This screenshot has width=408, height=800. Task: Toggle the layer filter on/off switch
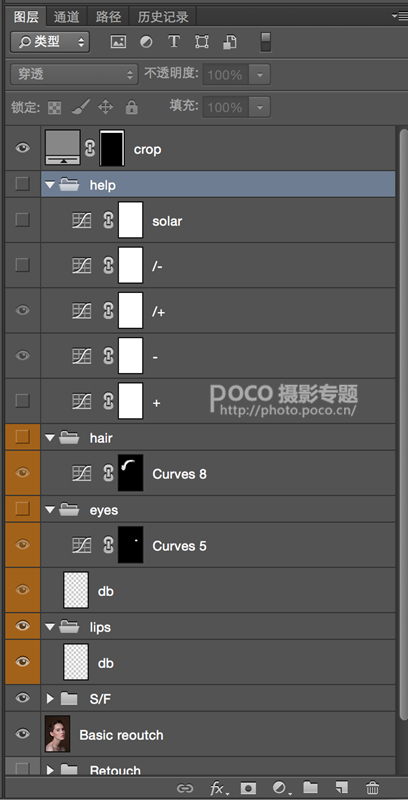(266, 42)
